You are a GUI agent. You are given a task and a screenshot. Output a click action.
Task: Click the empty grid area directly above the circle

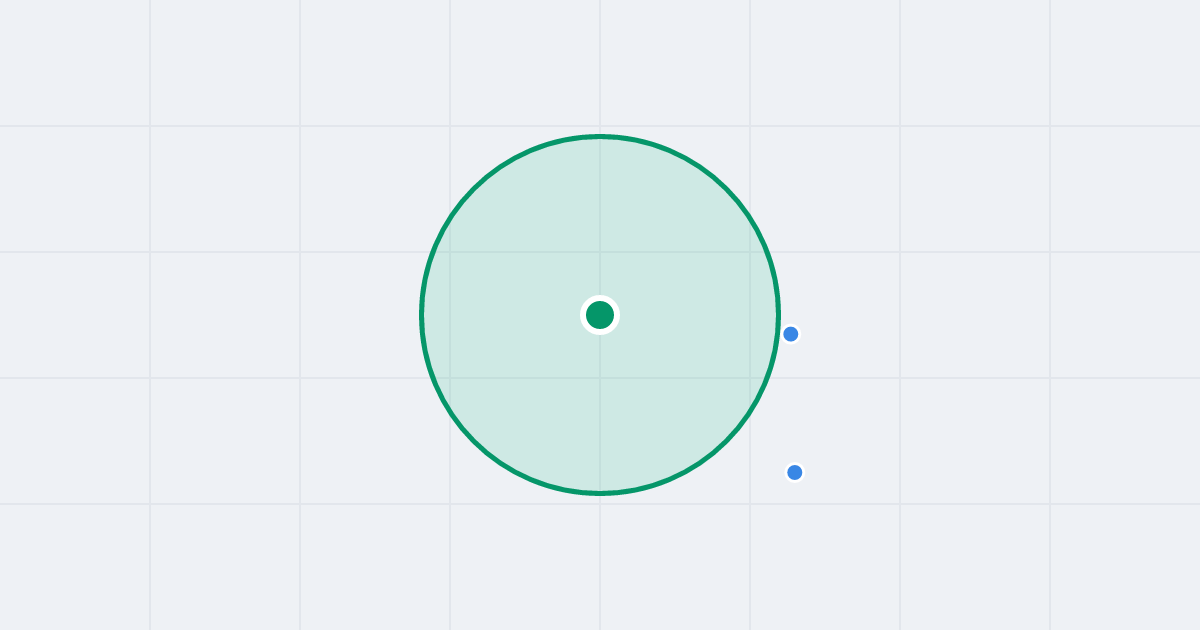[x=600, y=65]
